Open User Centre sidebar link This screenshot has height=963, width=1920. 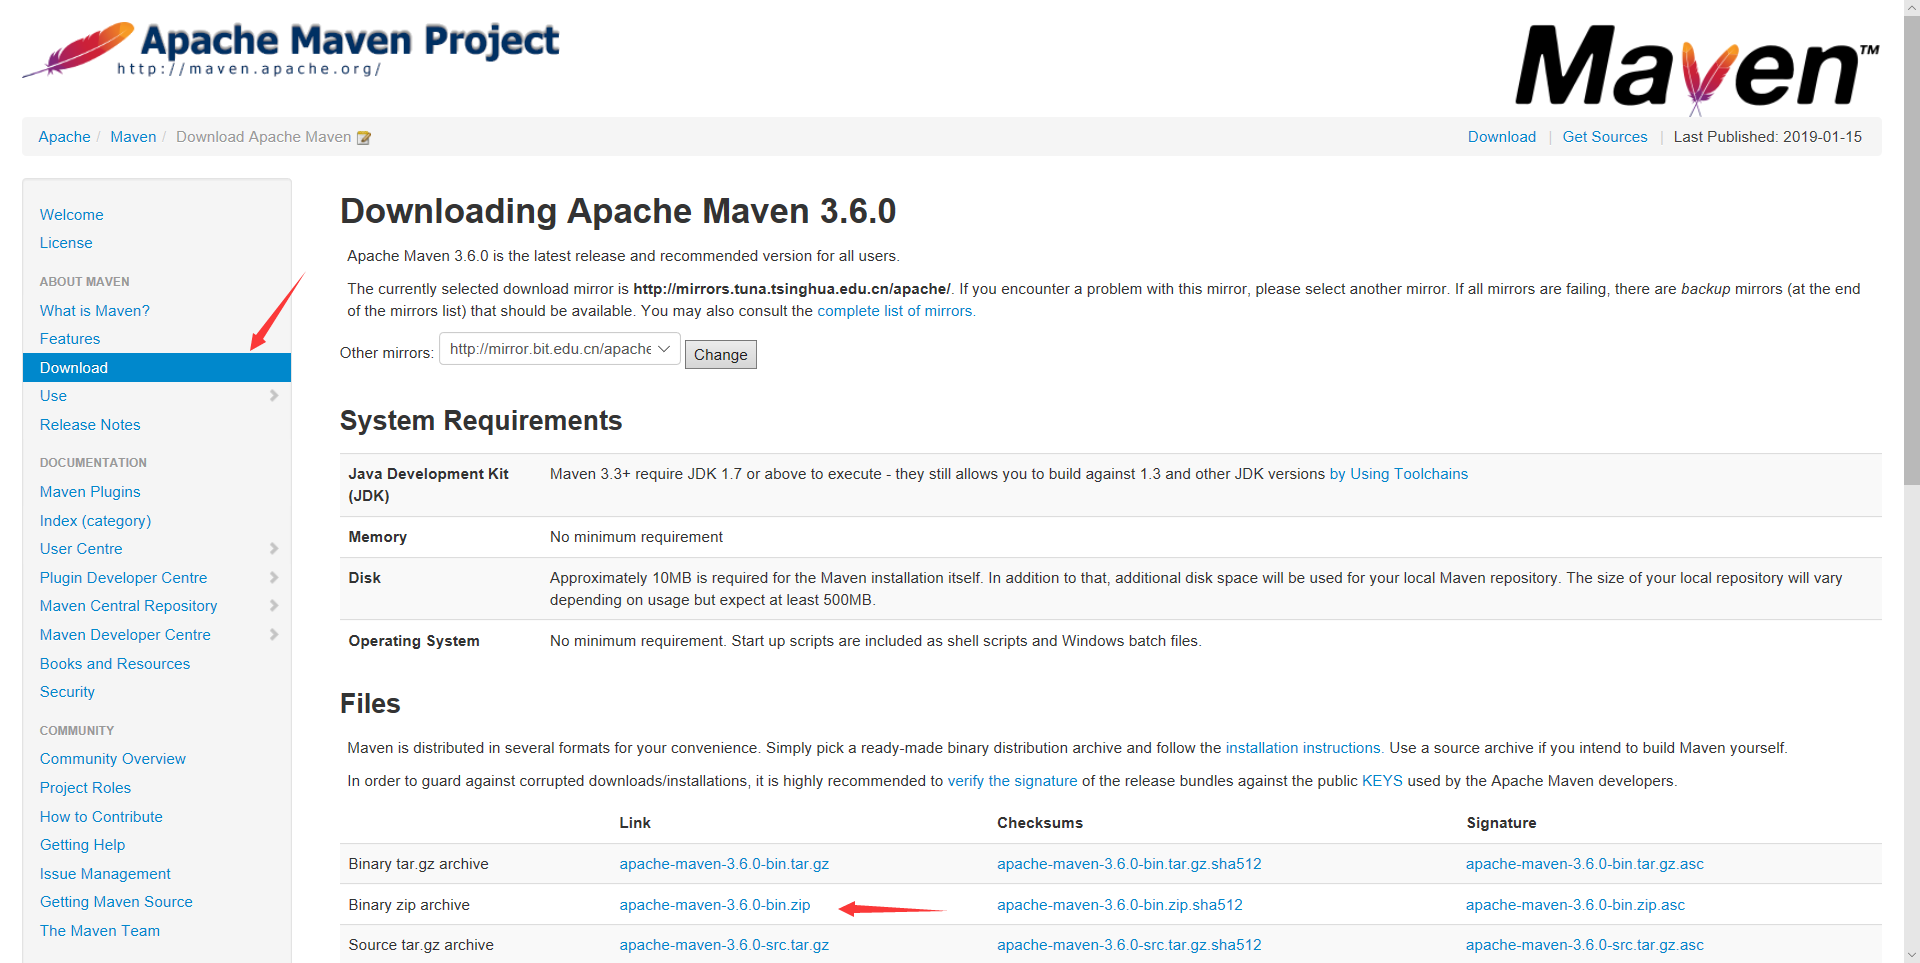[x=81, y=549]
